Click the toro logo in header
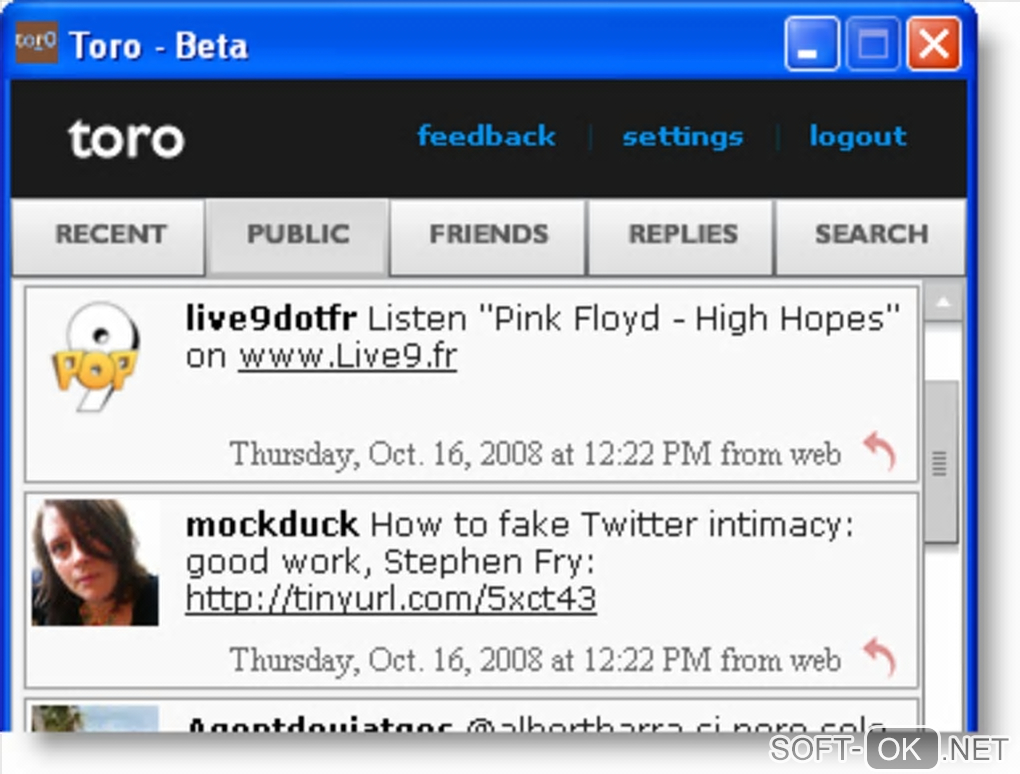This screenshot has height=774, width=1020. pos(126,139)
